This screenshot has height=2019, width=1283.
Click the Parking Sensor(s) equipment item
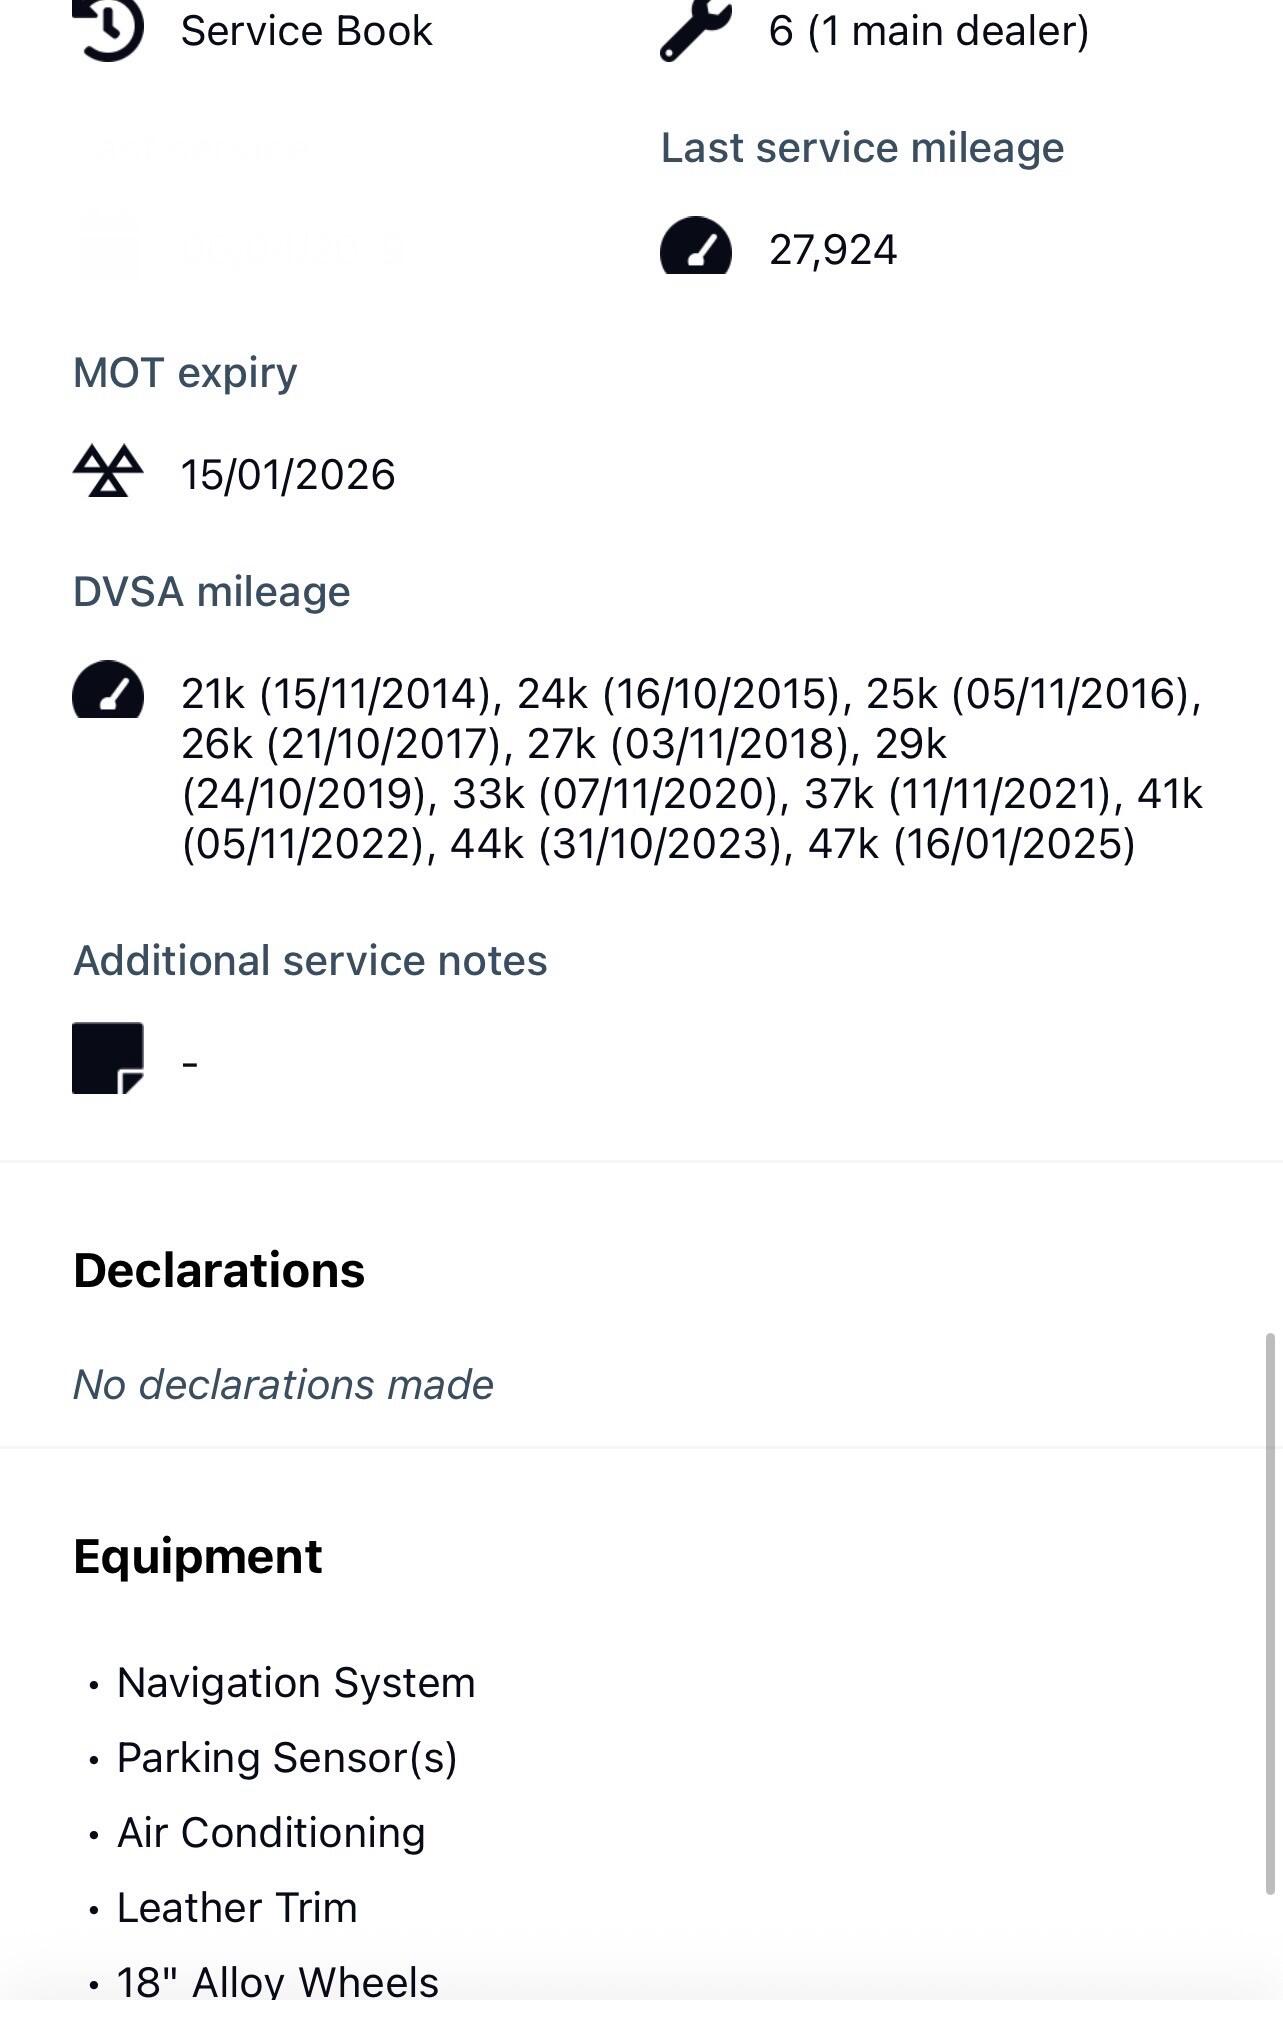pyautogui.click(x=287, y=1758)
